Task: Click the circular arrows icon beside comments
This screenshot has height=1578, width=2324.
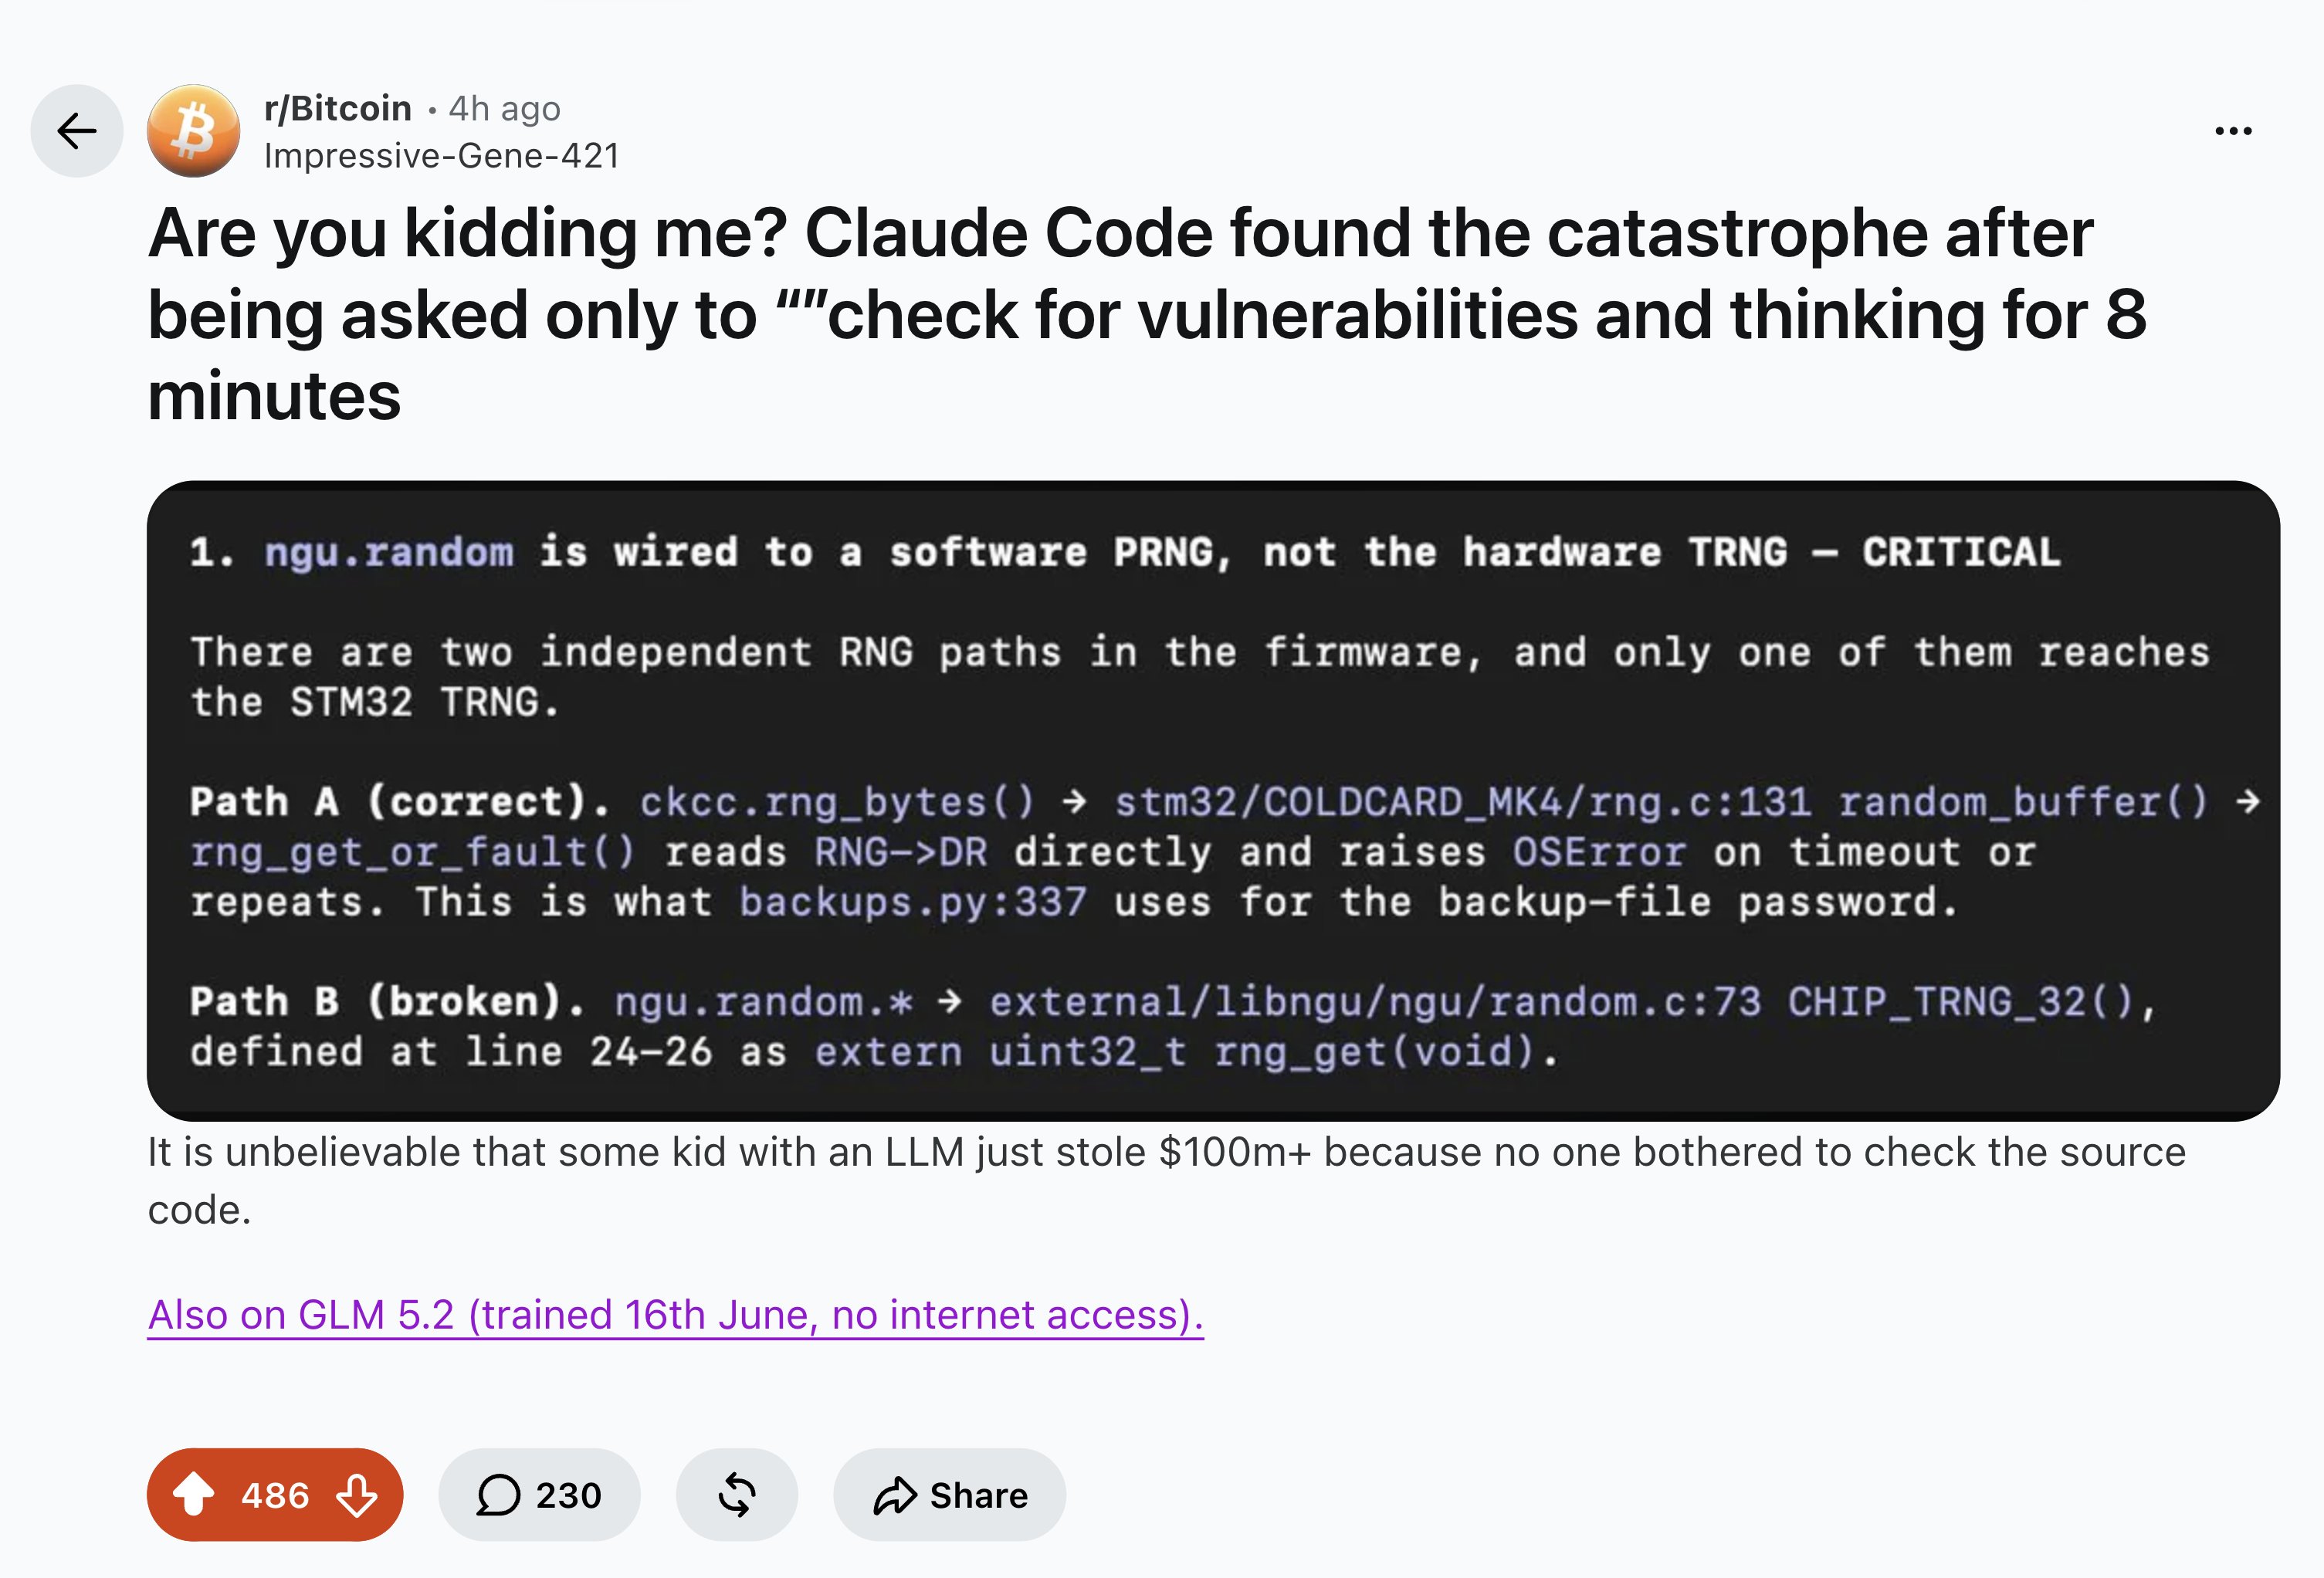Action: point(737,1494)
